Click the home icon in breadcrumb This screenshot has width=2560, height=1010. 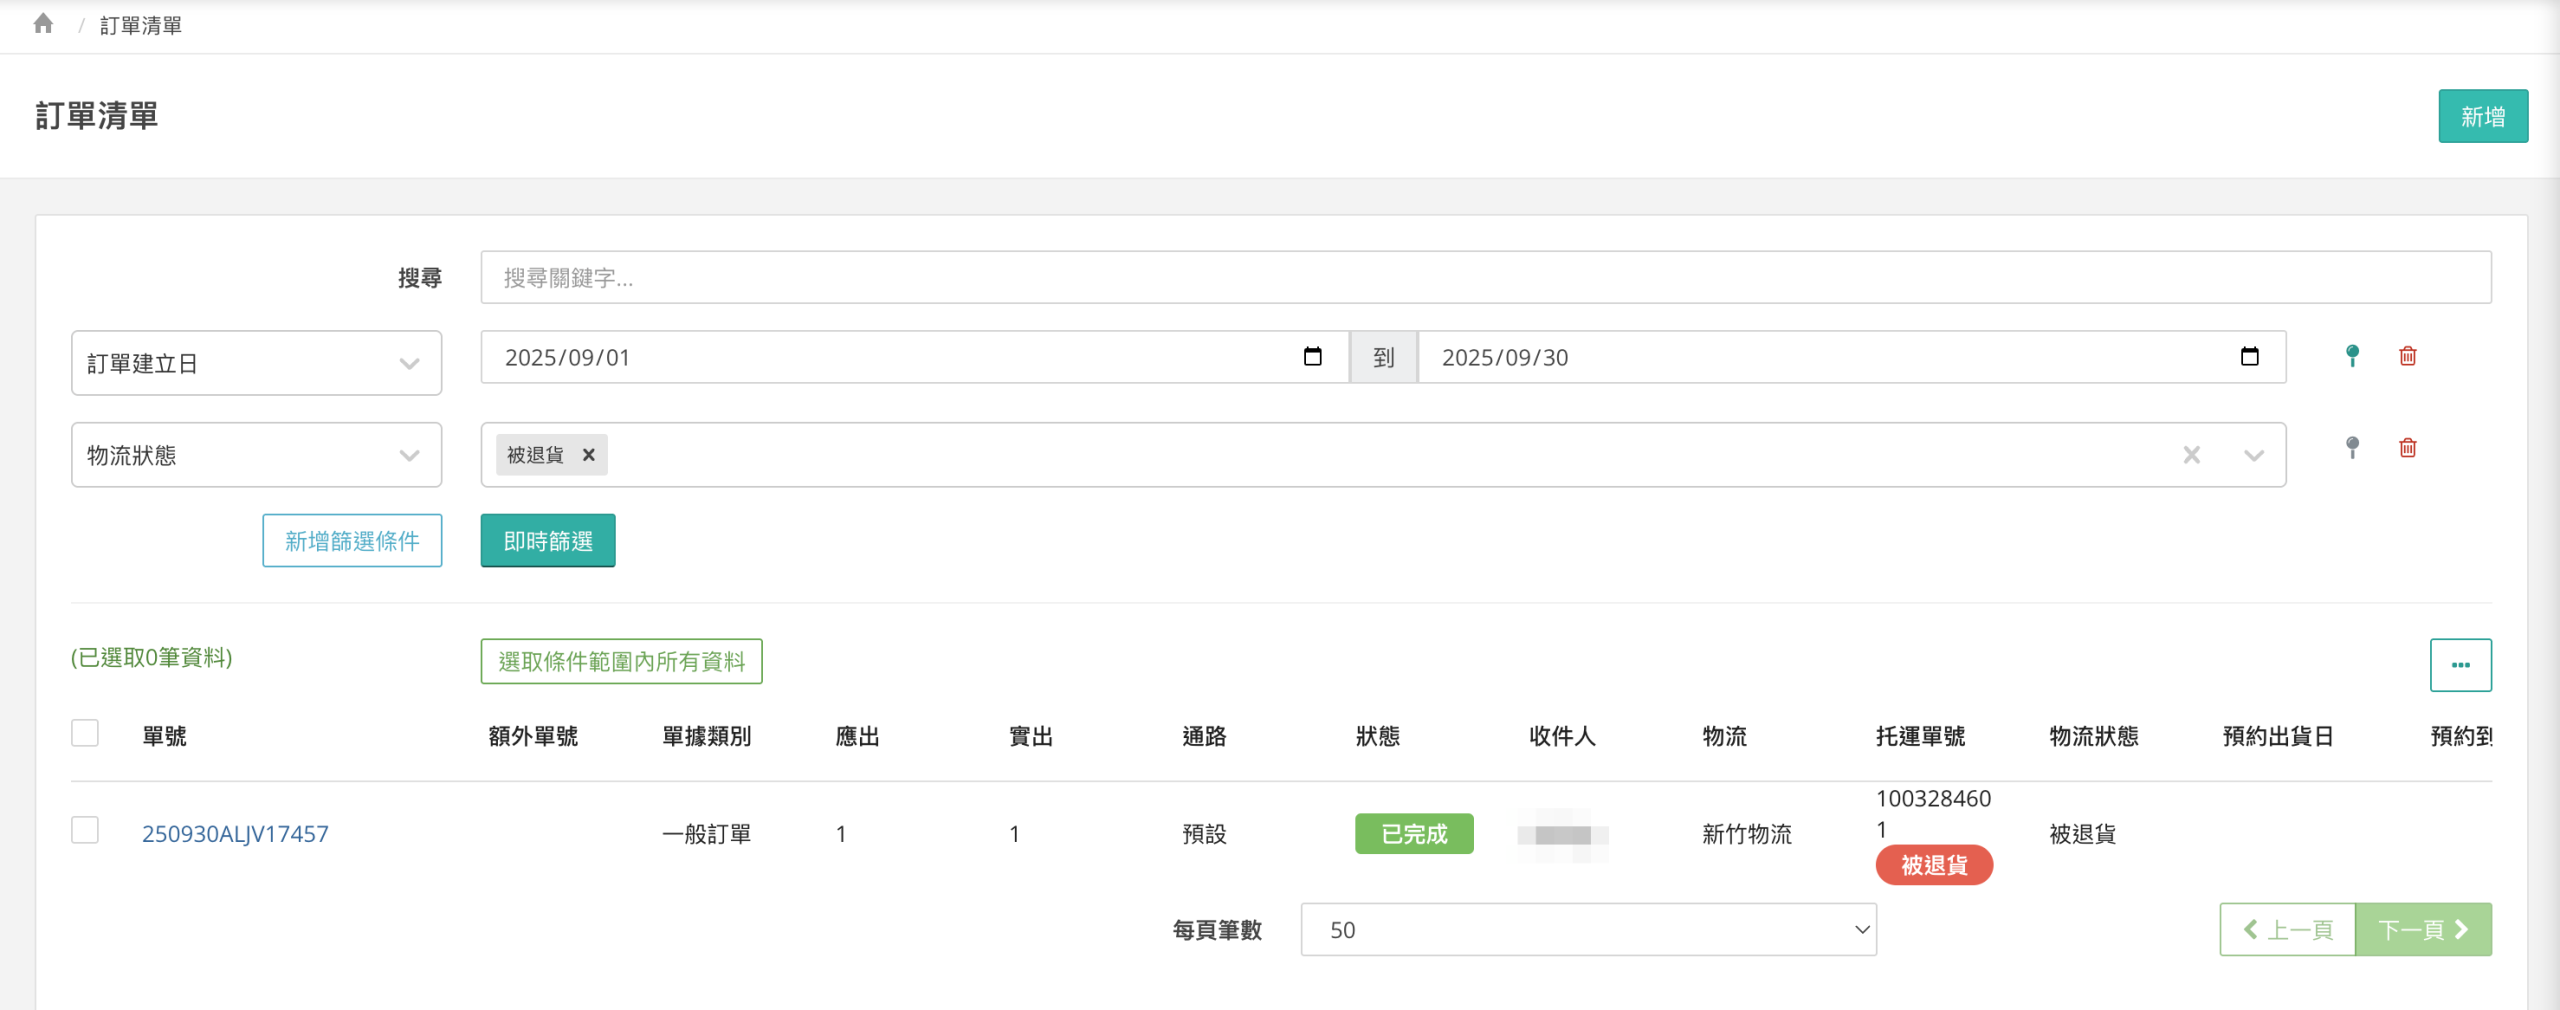coord(43,24)
